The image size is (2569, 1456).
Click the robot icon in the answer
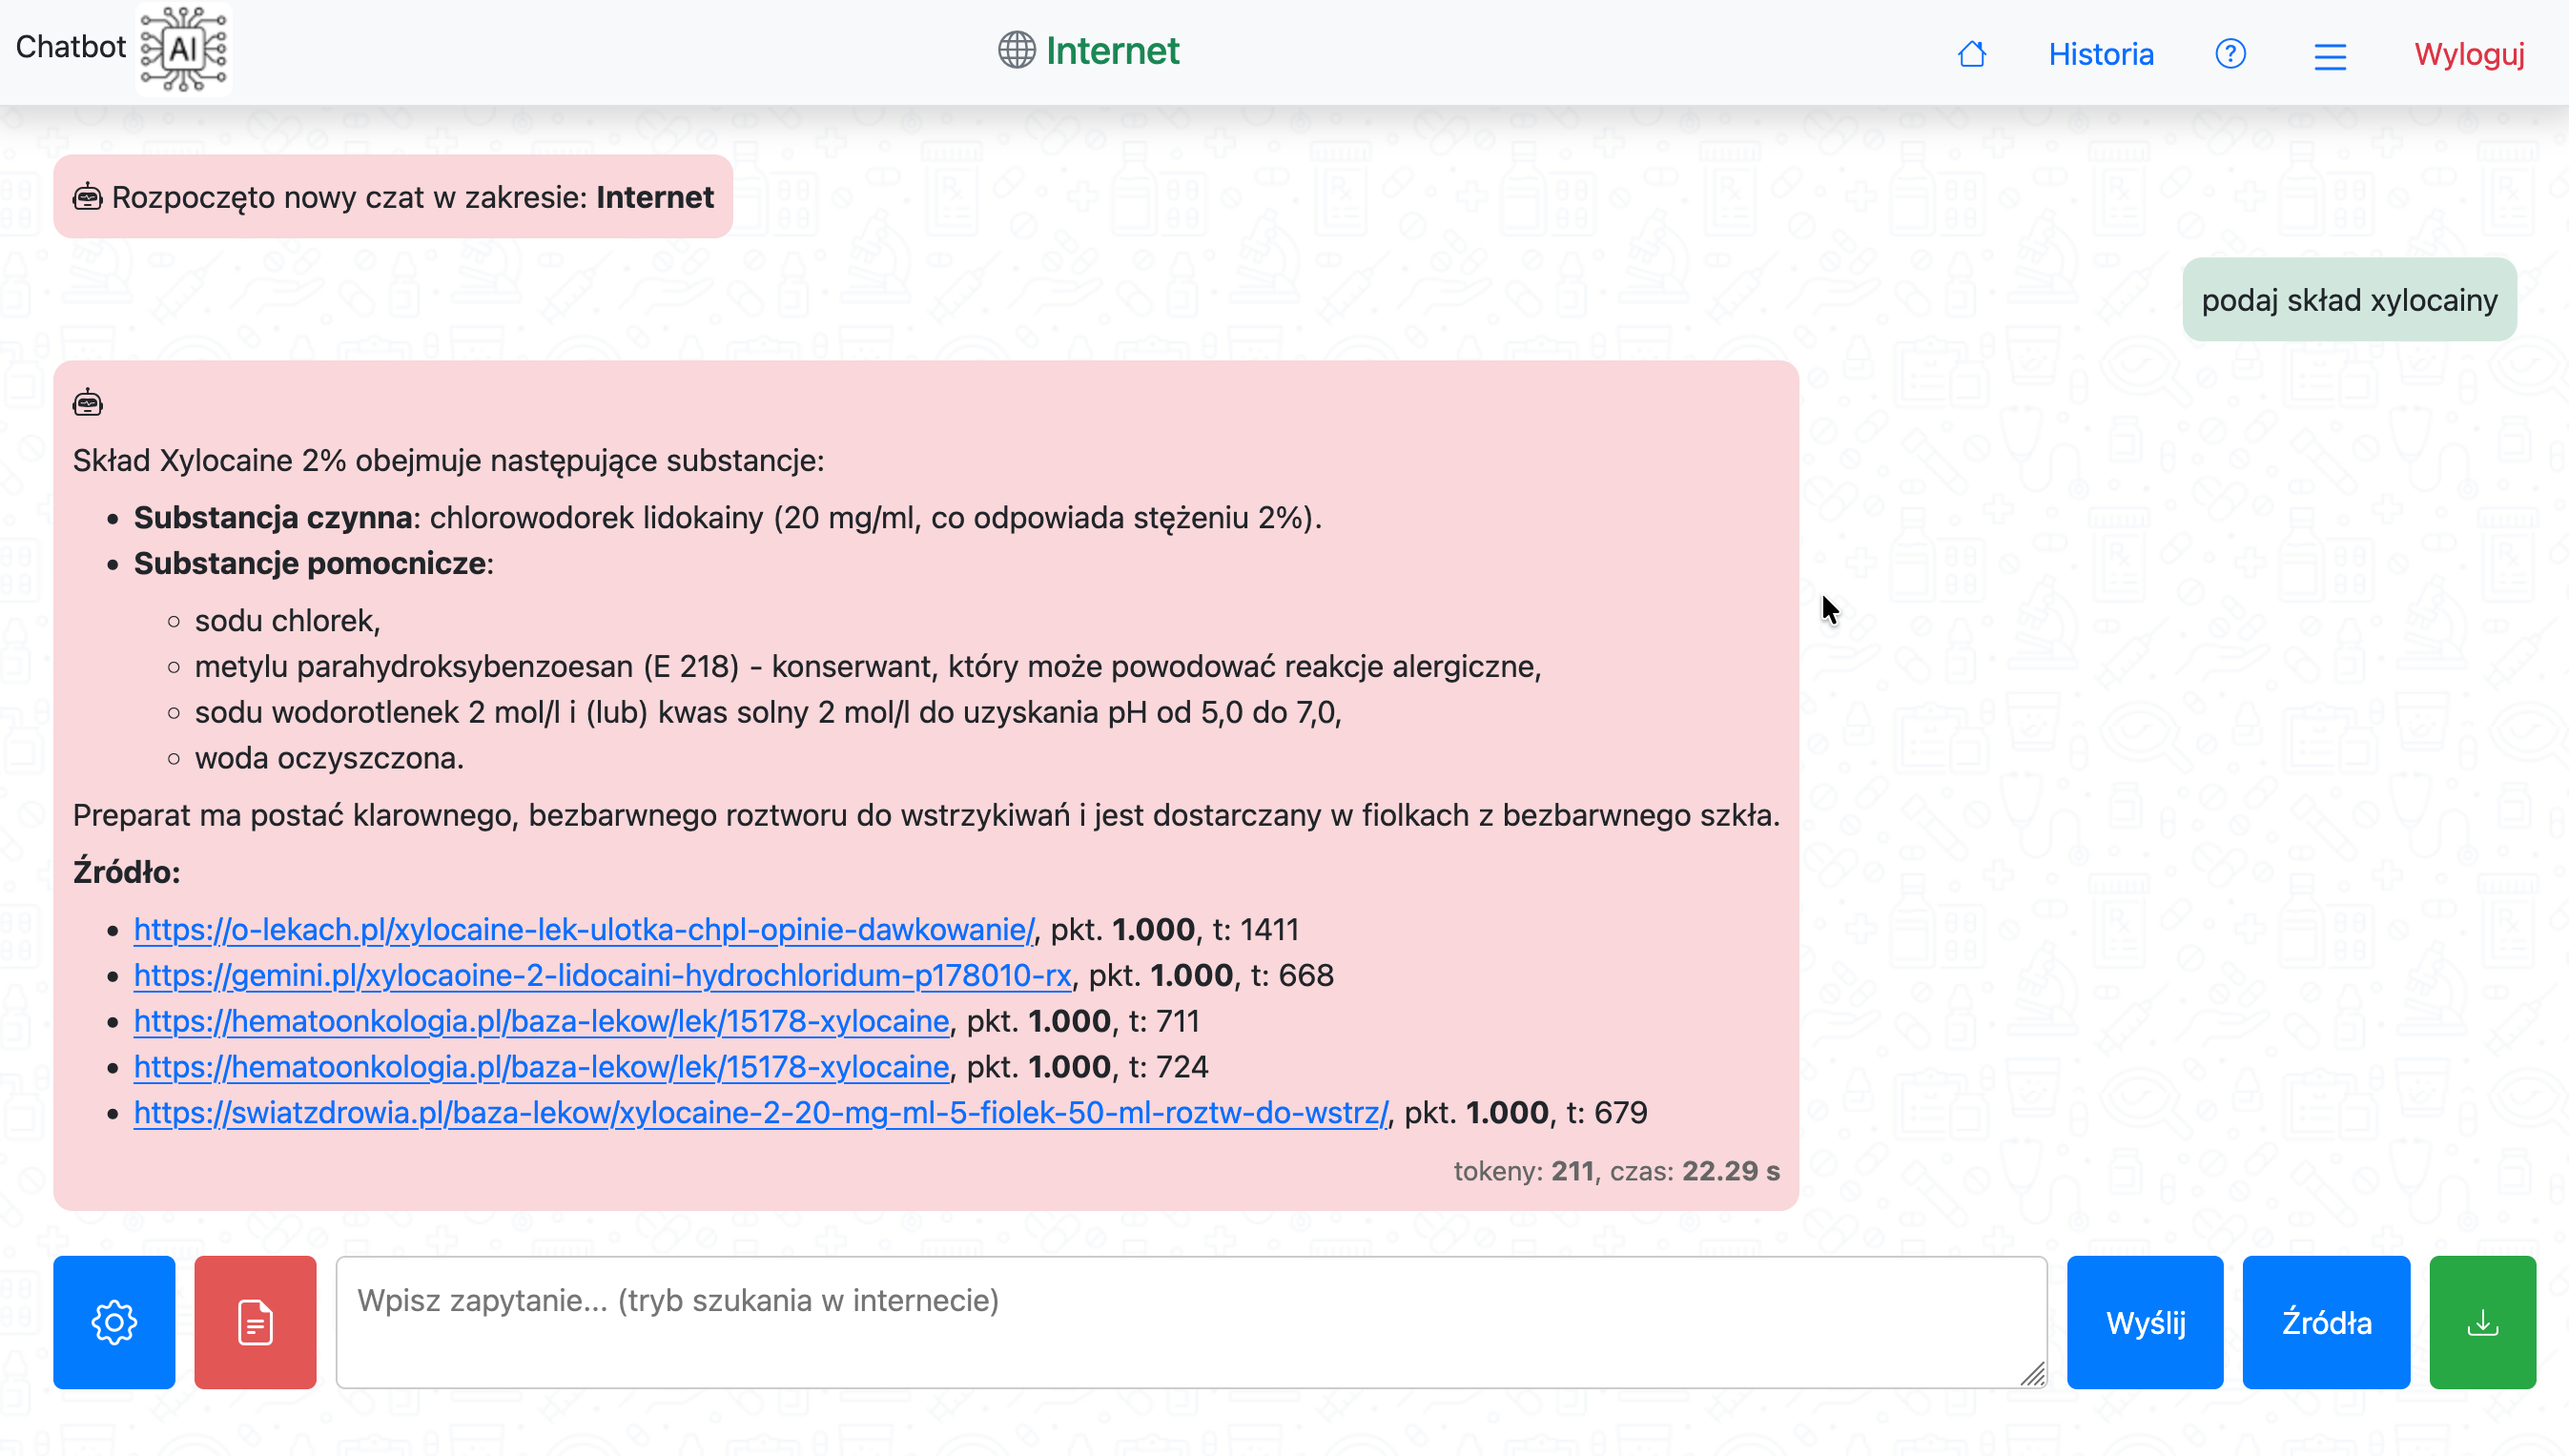point(88,403)
